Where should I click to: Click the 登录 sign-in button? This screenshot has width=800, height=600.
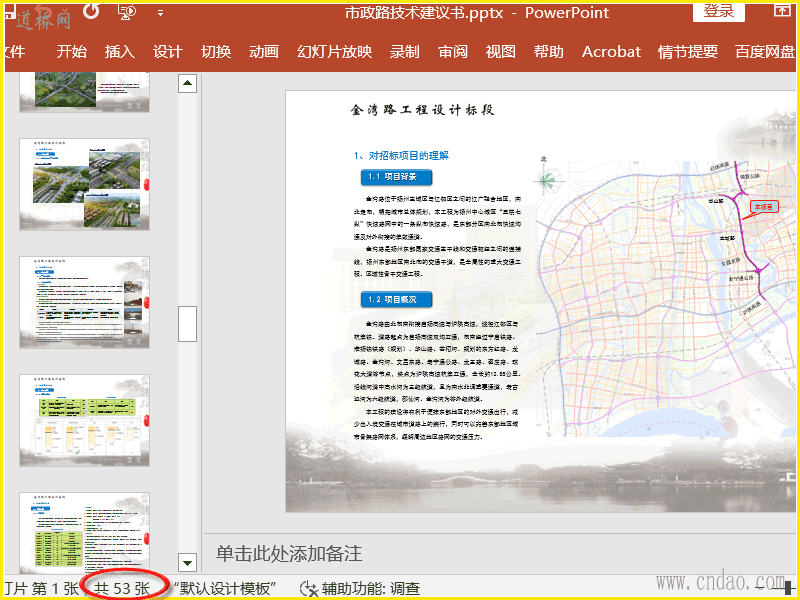[x=718, y=11]
